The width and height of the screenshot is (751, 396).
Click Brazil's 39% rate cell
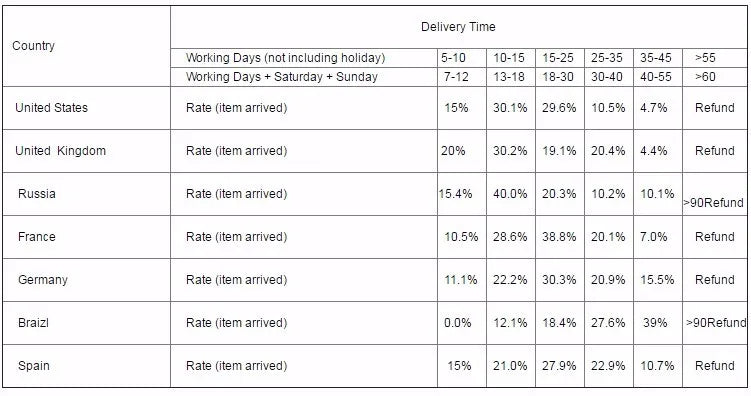coord(658,323)
